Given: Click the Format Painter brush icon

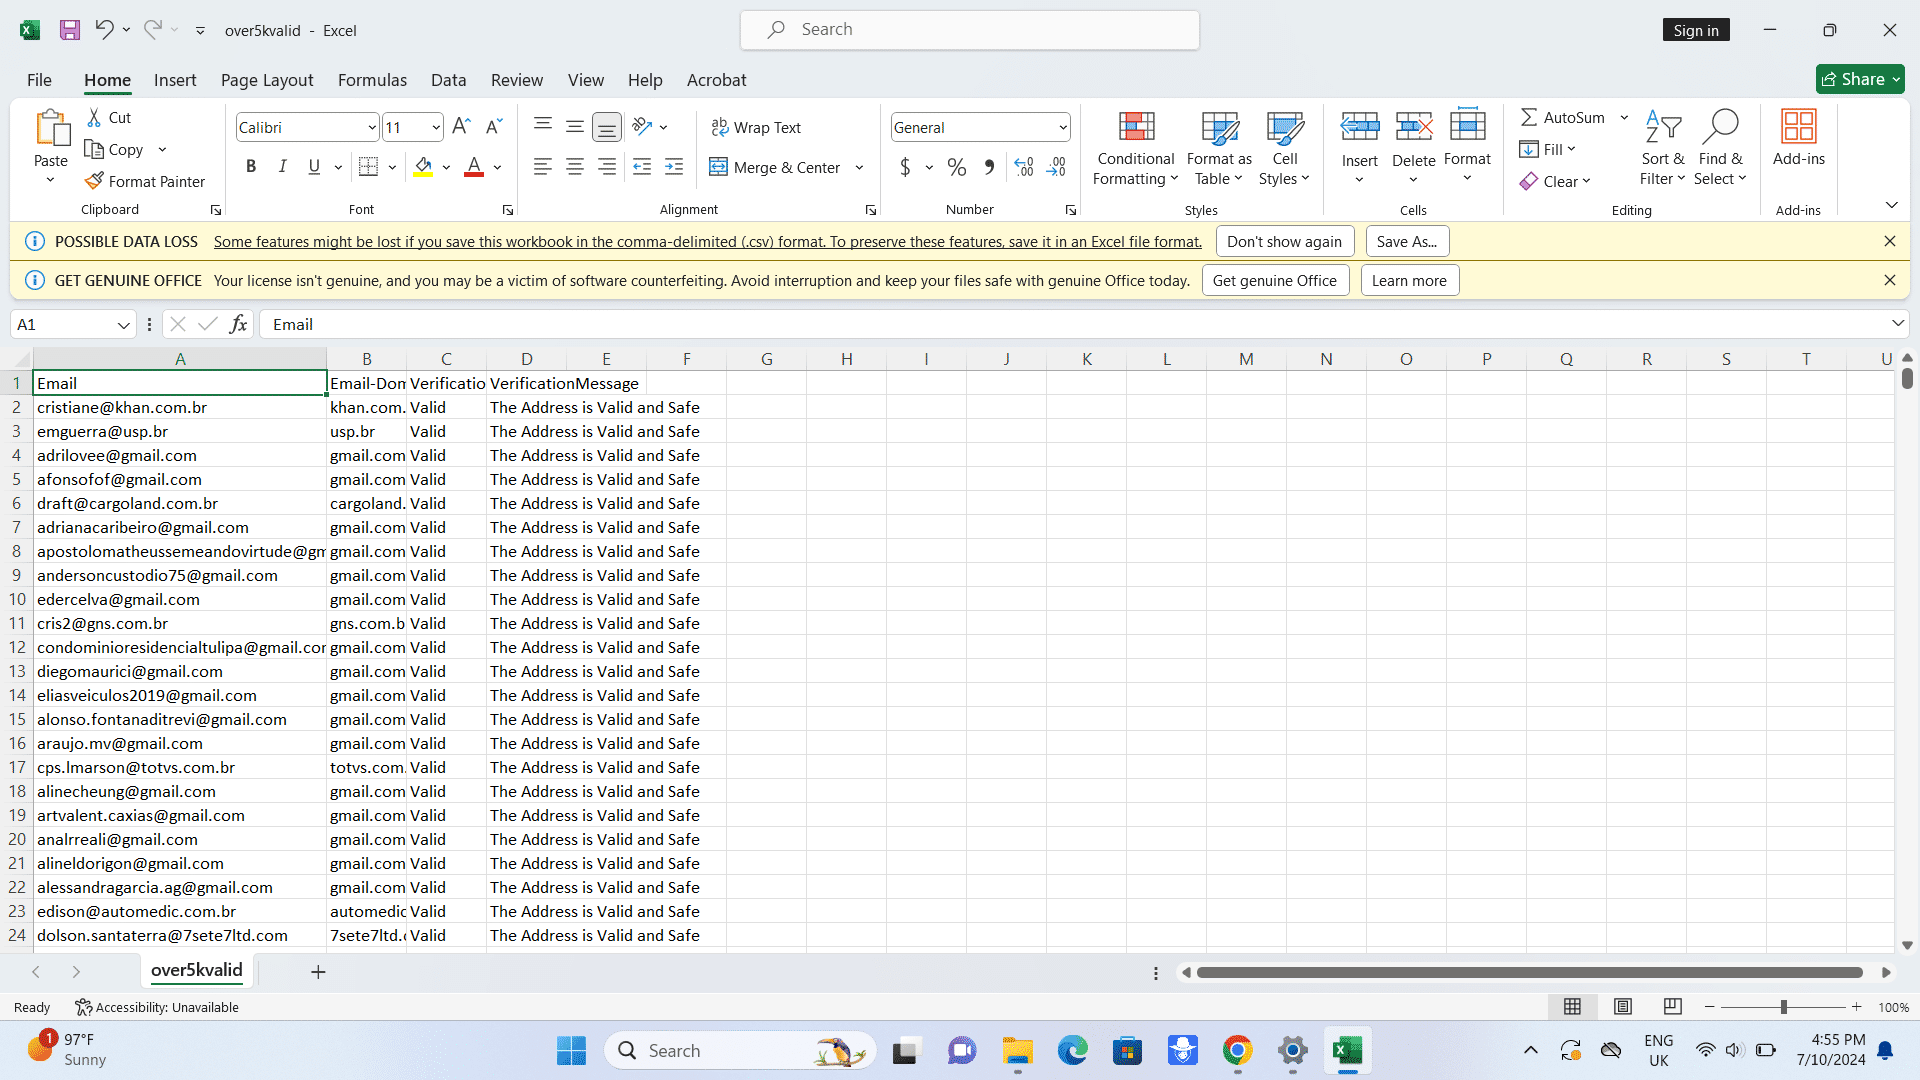Looking at the screenshot, I should (94, 181).
